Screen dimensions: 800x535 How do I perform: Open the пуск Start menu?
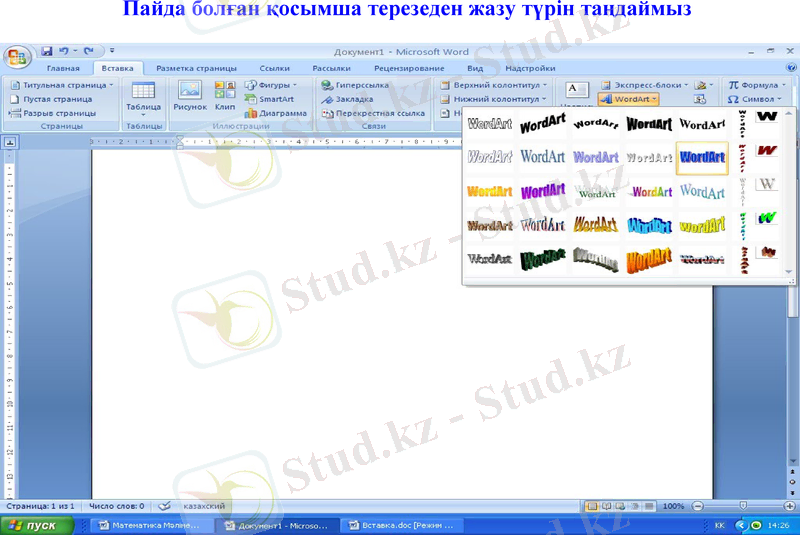(x=37, y=526)
